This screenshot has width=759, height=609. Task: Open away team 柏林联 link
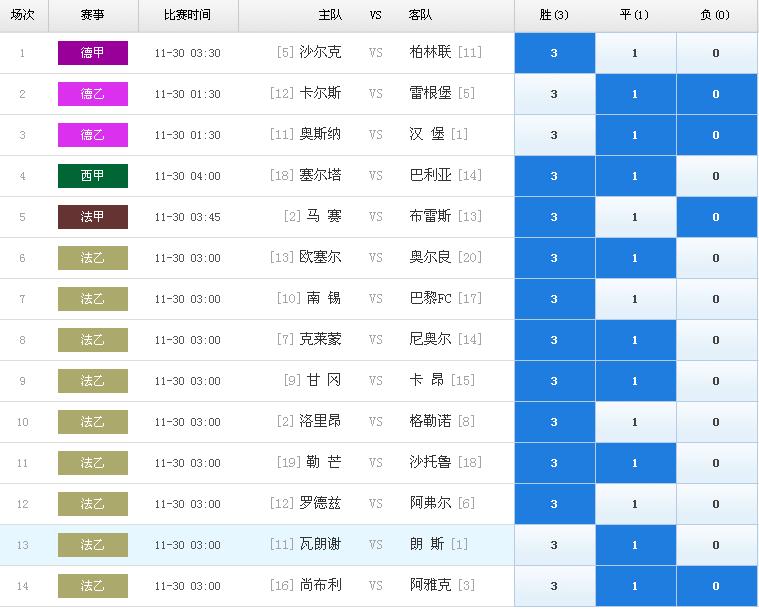pos(430,52)
